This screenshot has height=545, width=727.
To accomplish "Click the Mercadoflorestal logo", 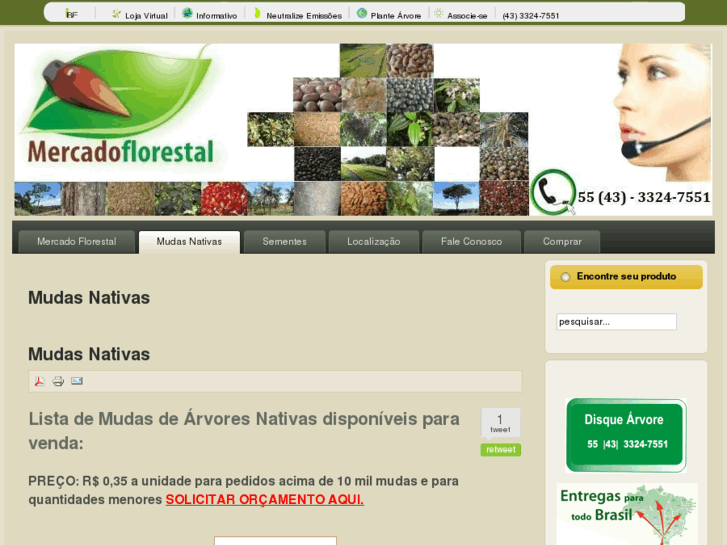I will tap(118, 108).
